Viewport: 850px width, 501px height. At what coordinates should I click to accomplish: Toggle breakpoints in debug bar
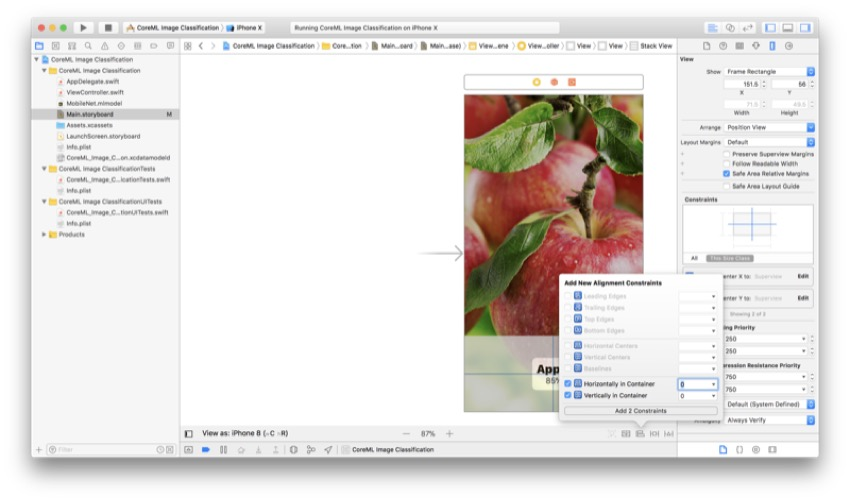point(205,449)
